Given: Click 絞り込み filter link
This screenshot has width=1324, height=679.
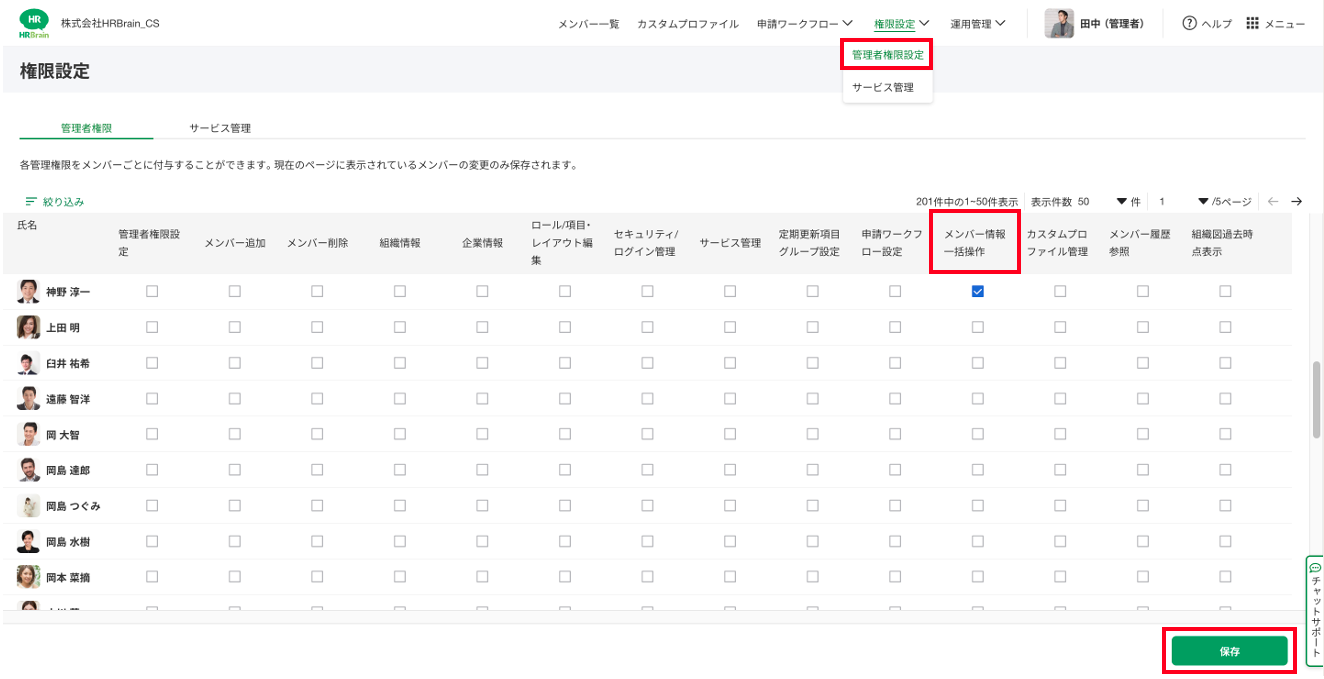Looking at the screenshot, I should click(x=63, y=201).
